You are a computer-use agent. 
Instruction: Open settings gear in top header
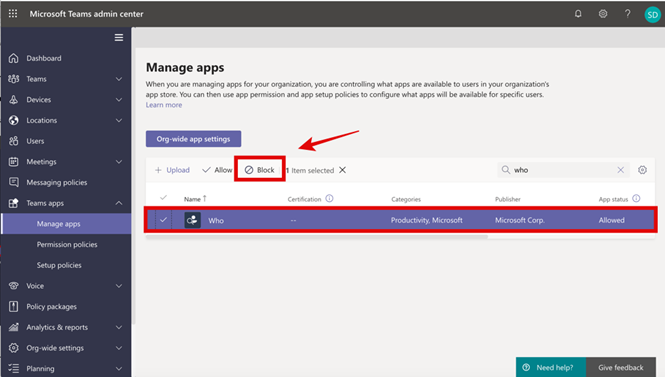pyautogui.click(x=603, y=14)
